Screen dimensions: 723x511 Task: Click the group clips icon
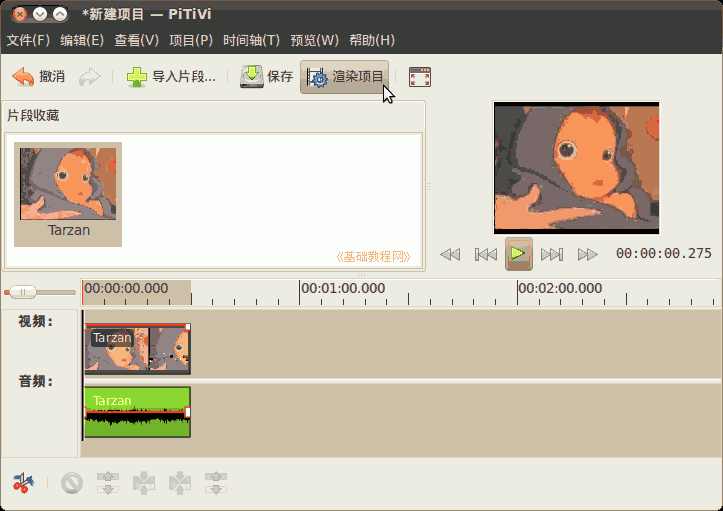pos(180,483)
